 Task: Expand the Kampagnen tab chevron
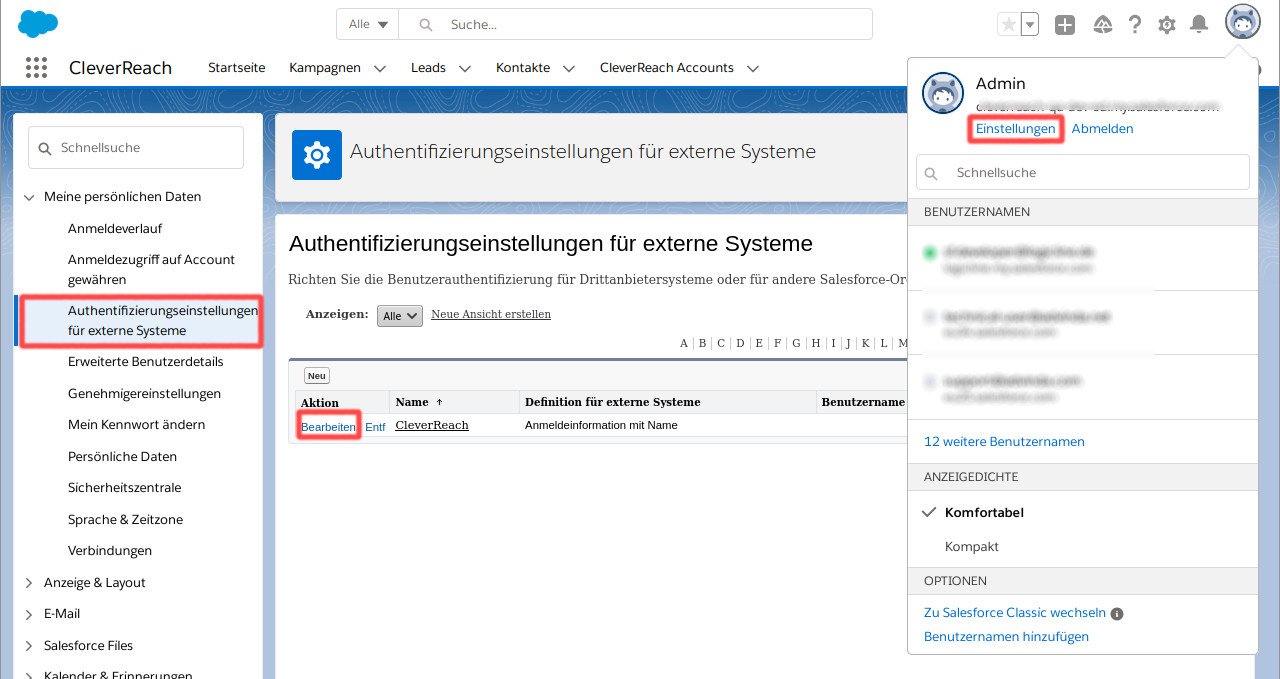[380, 69]
